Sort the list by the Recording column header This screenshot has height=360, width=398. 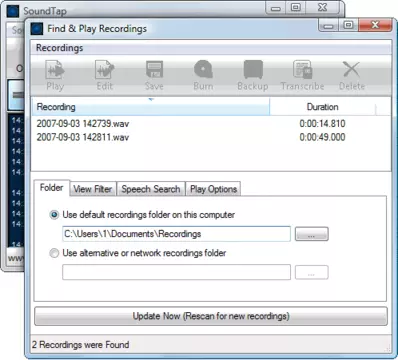(150, 107)
